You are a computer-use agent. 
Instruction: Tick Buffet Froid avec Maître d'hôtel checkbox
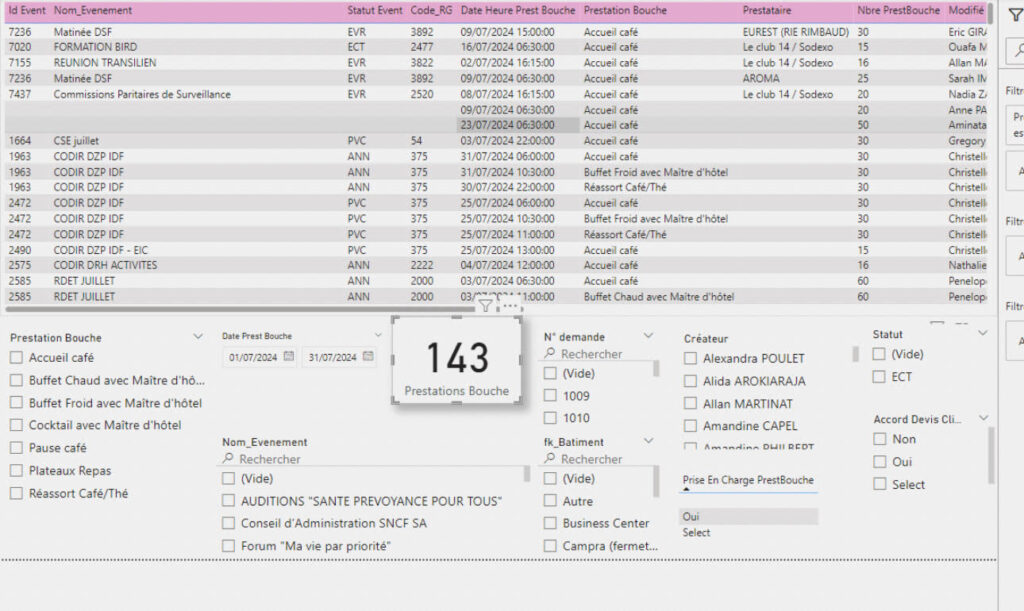pyautogui.click(x=16, y=403)
